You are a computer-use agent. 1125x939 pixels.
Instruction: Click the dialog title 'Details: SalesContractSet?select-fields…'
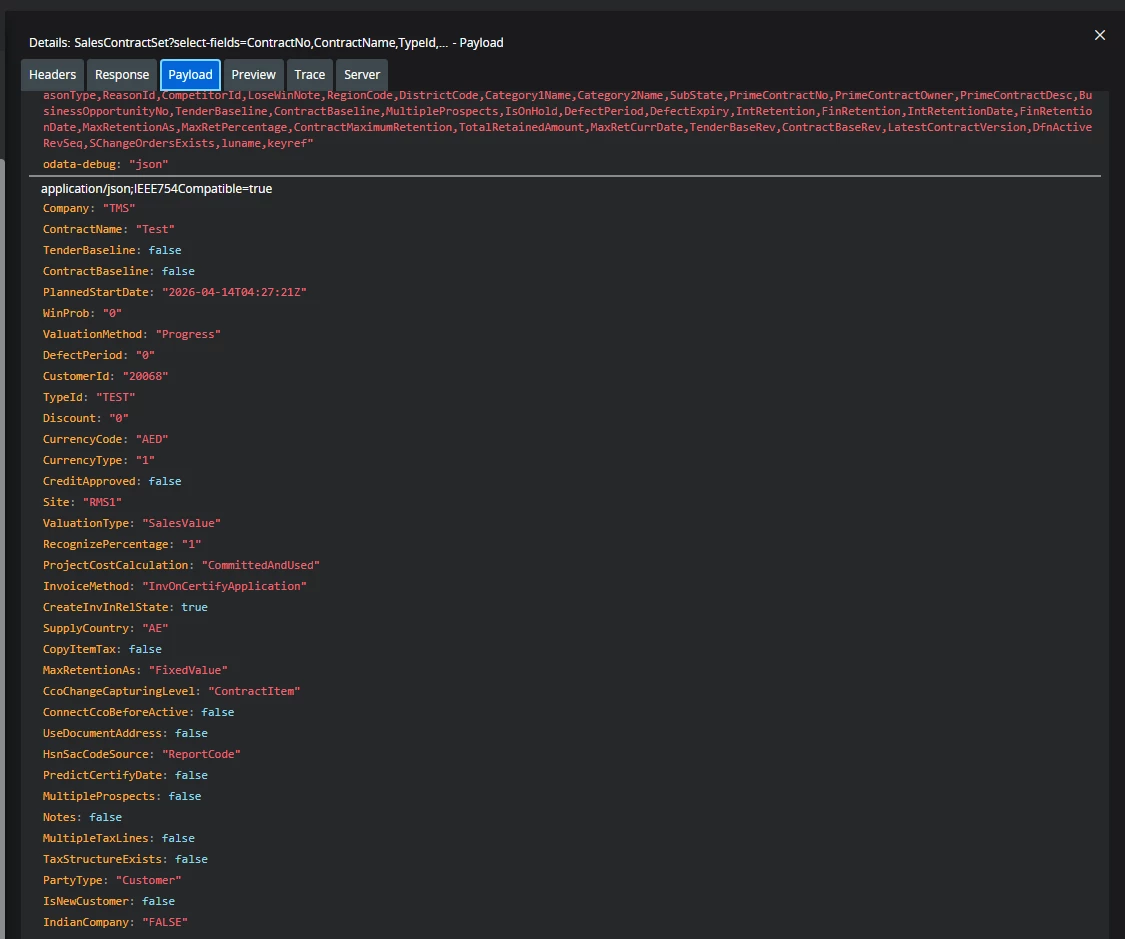[266, 43]
